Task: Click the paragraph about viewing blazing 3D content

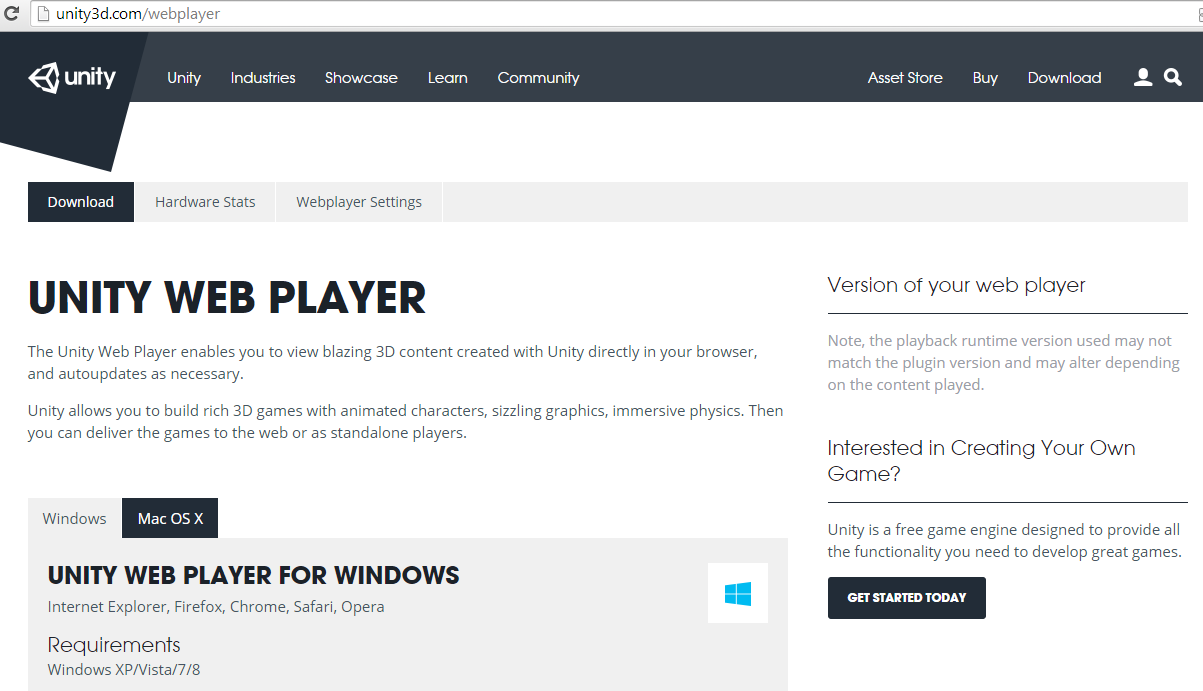Action: pos(393,363)
